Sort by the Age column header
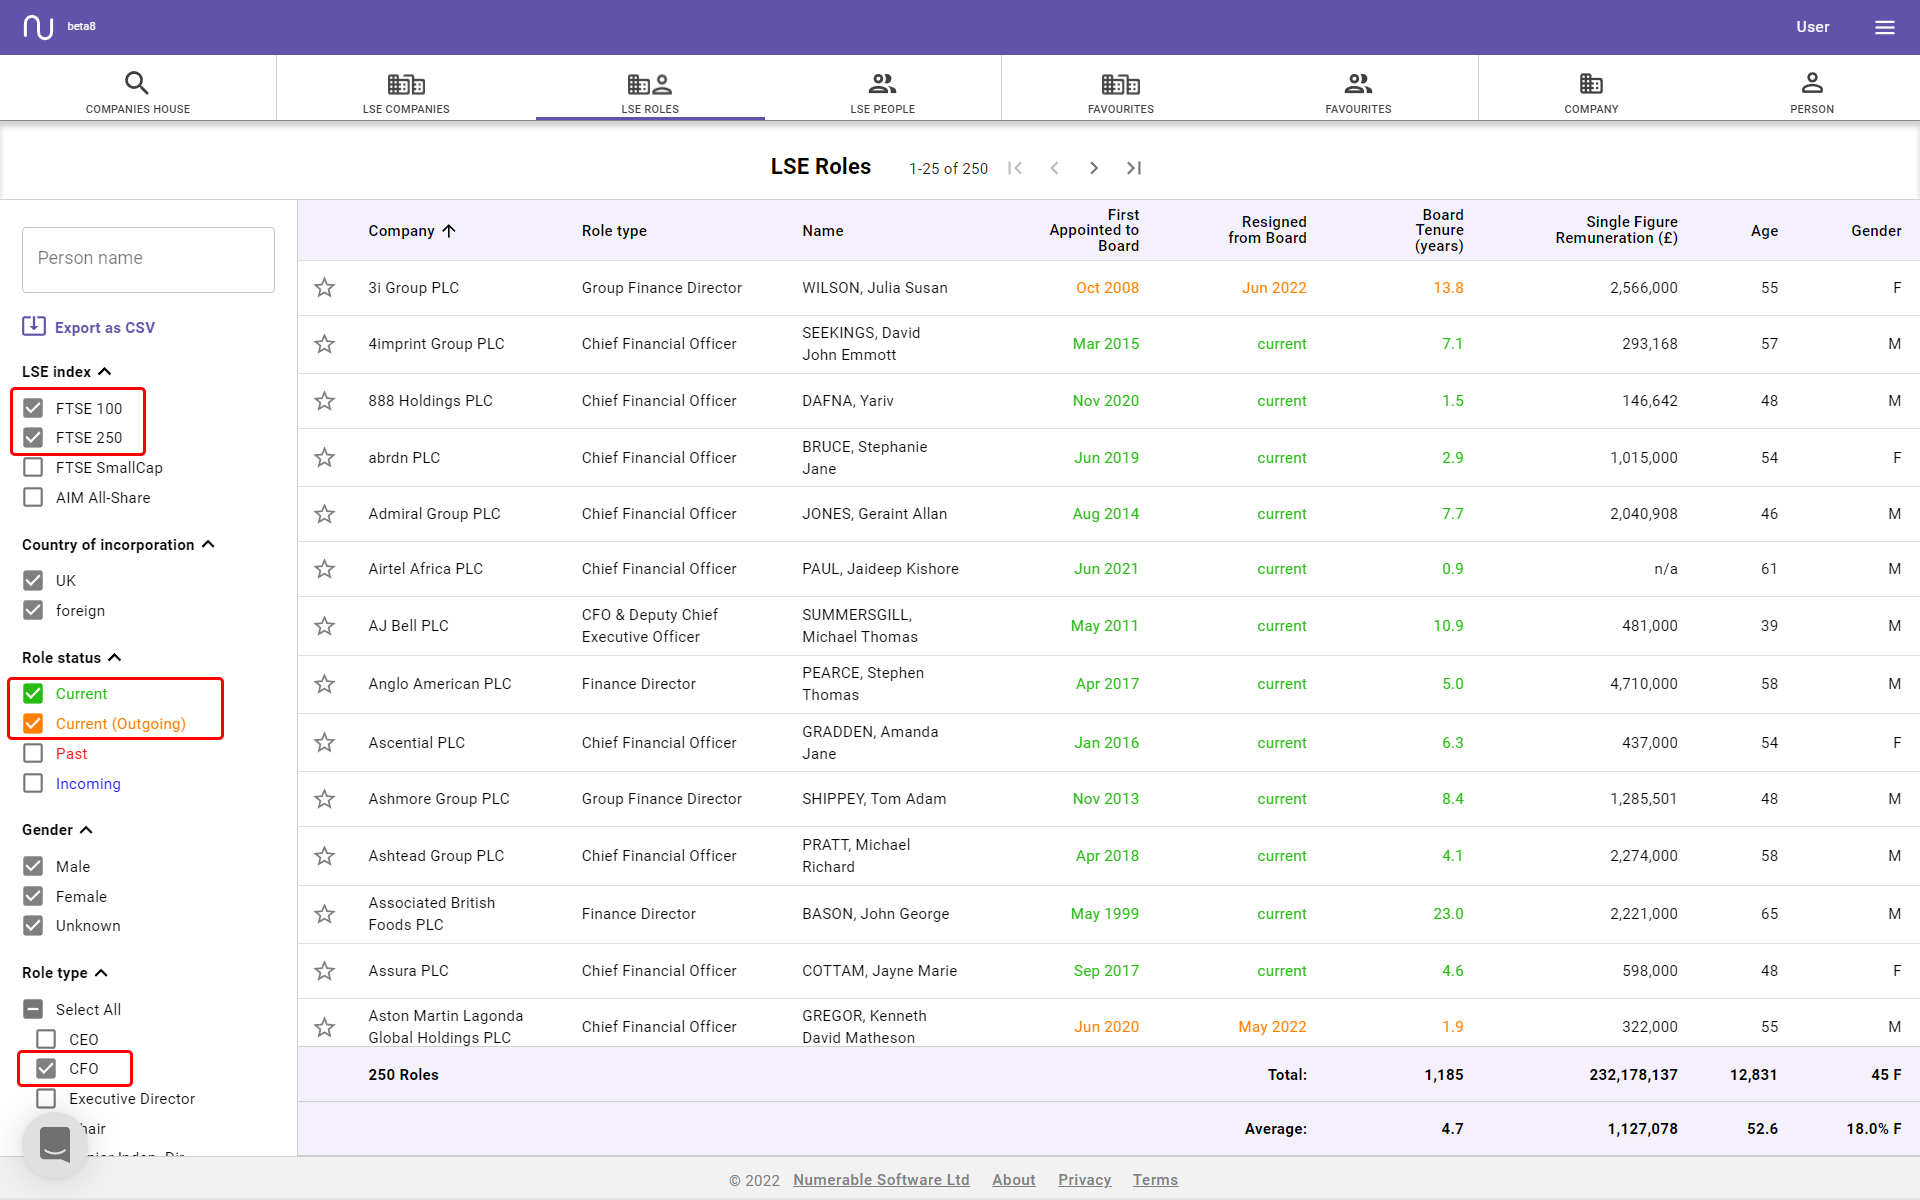Viewport: 1920px width, 1200px height. 1764,231
